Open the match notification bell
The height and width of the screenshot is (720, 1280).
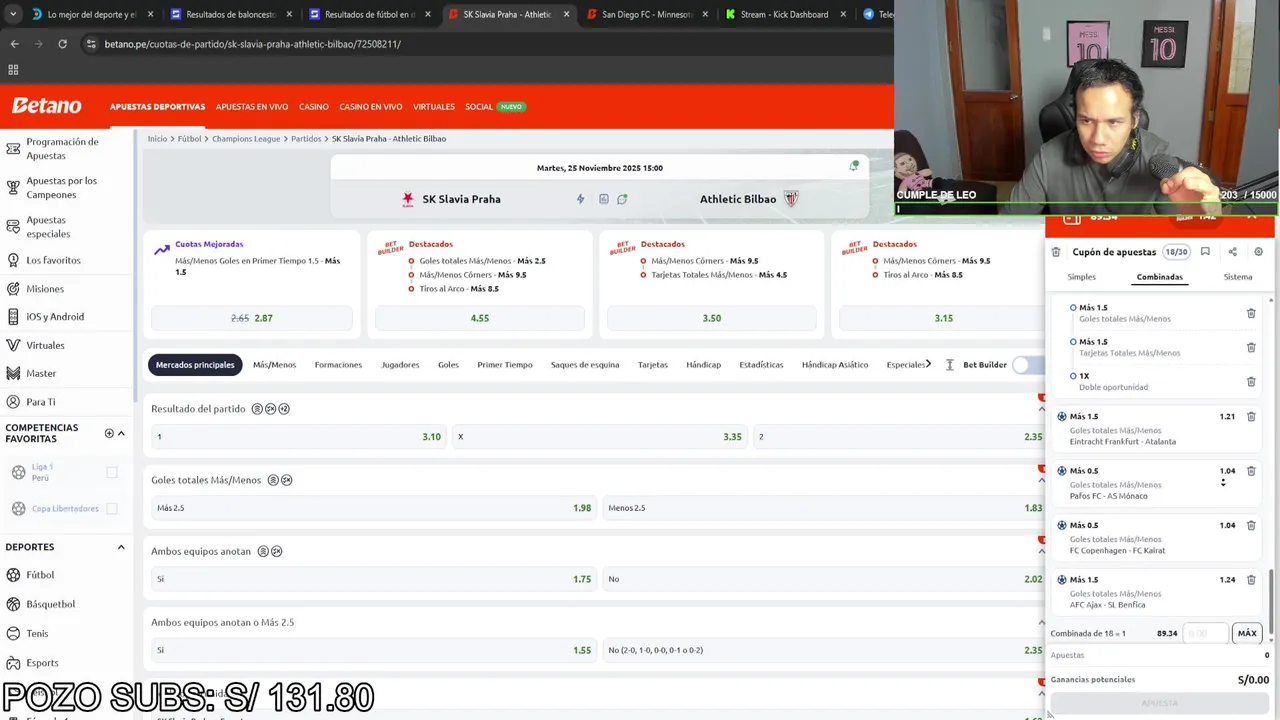tap(853, 167)
